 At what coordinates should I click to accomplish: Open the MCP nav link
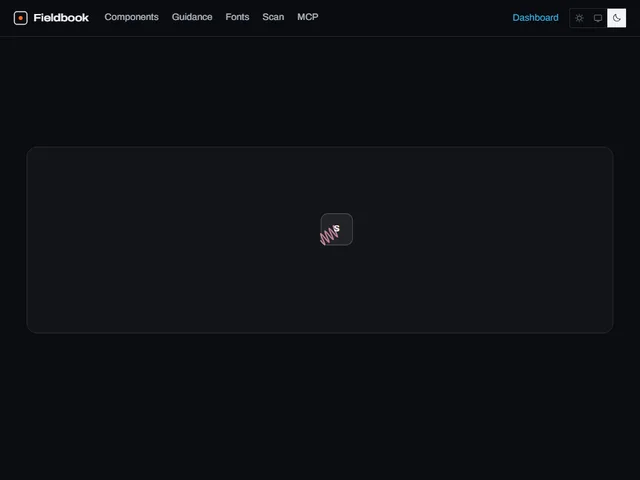308,17
